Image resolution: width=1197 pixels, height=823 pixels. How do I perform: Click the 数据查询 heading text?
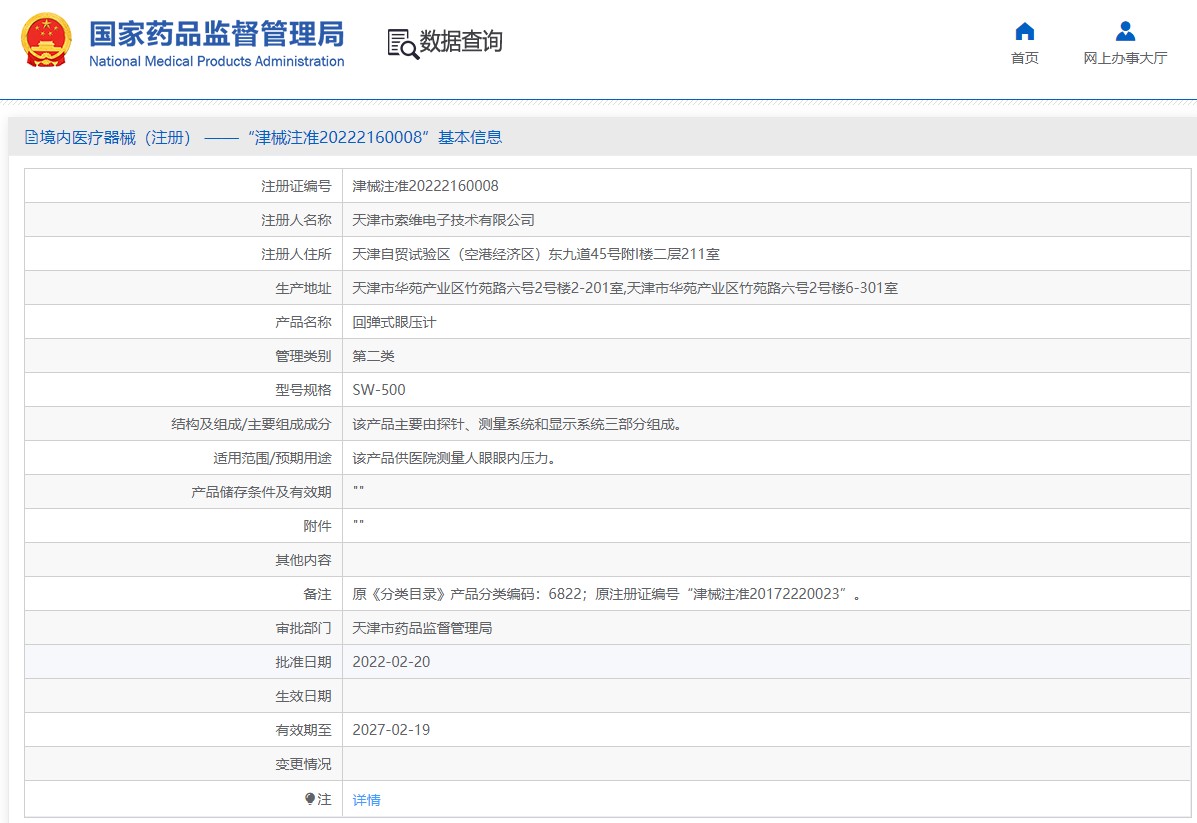[x=461, y=42]
